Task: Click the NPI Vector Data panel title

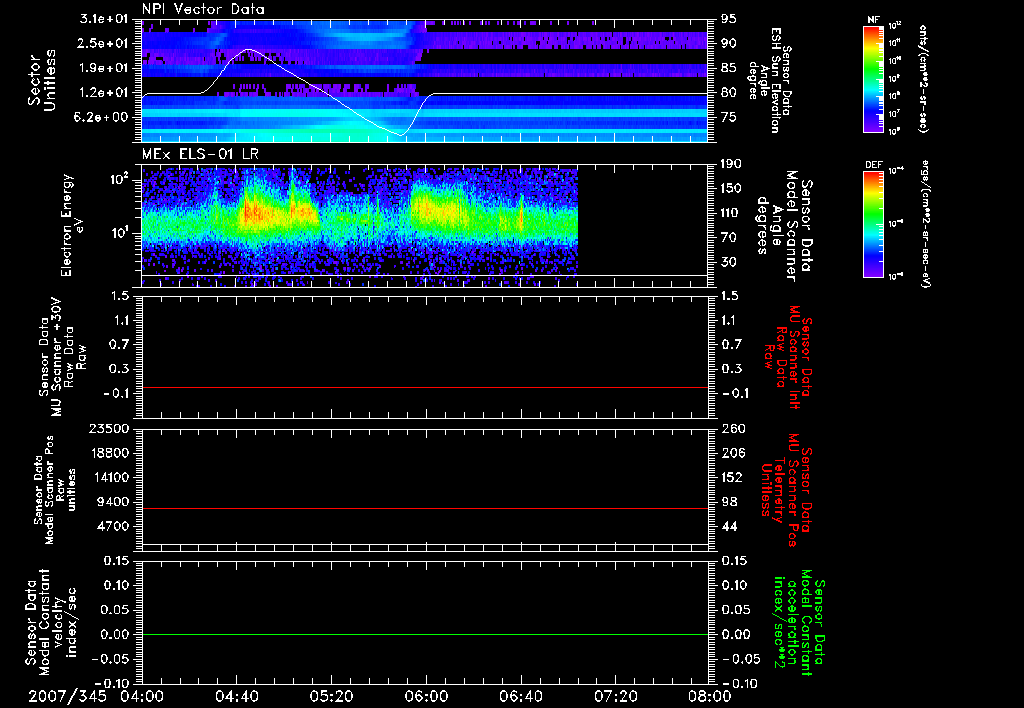Action: [x=203, y=9]
